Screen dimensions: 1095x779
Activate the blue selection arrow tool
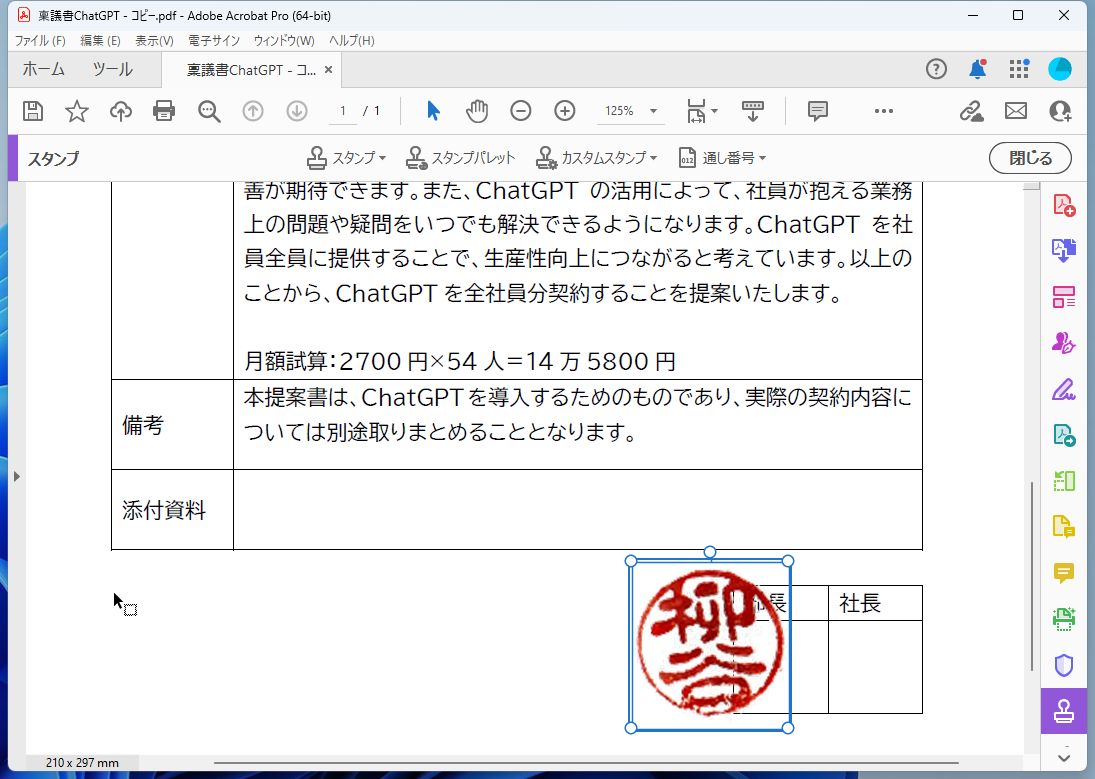coord(433,111)
